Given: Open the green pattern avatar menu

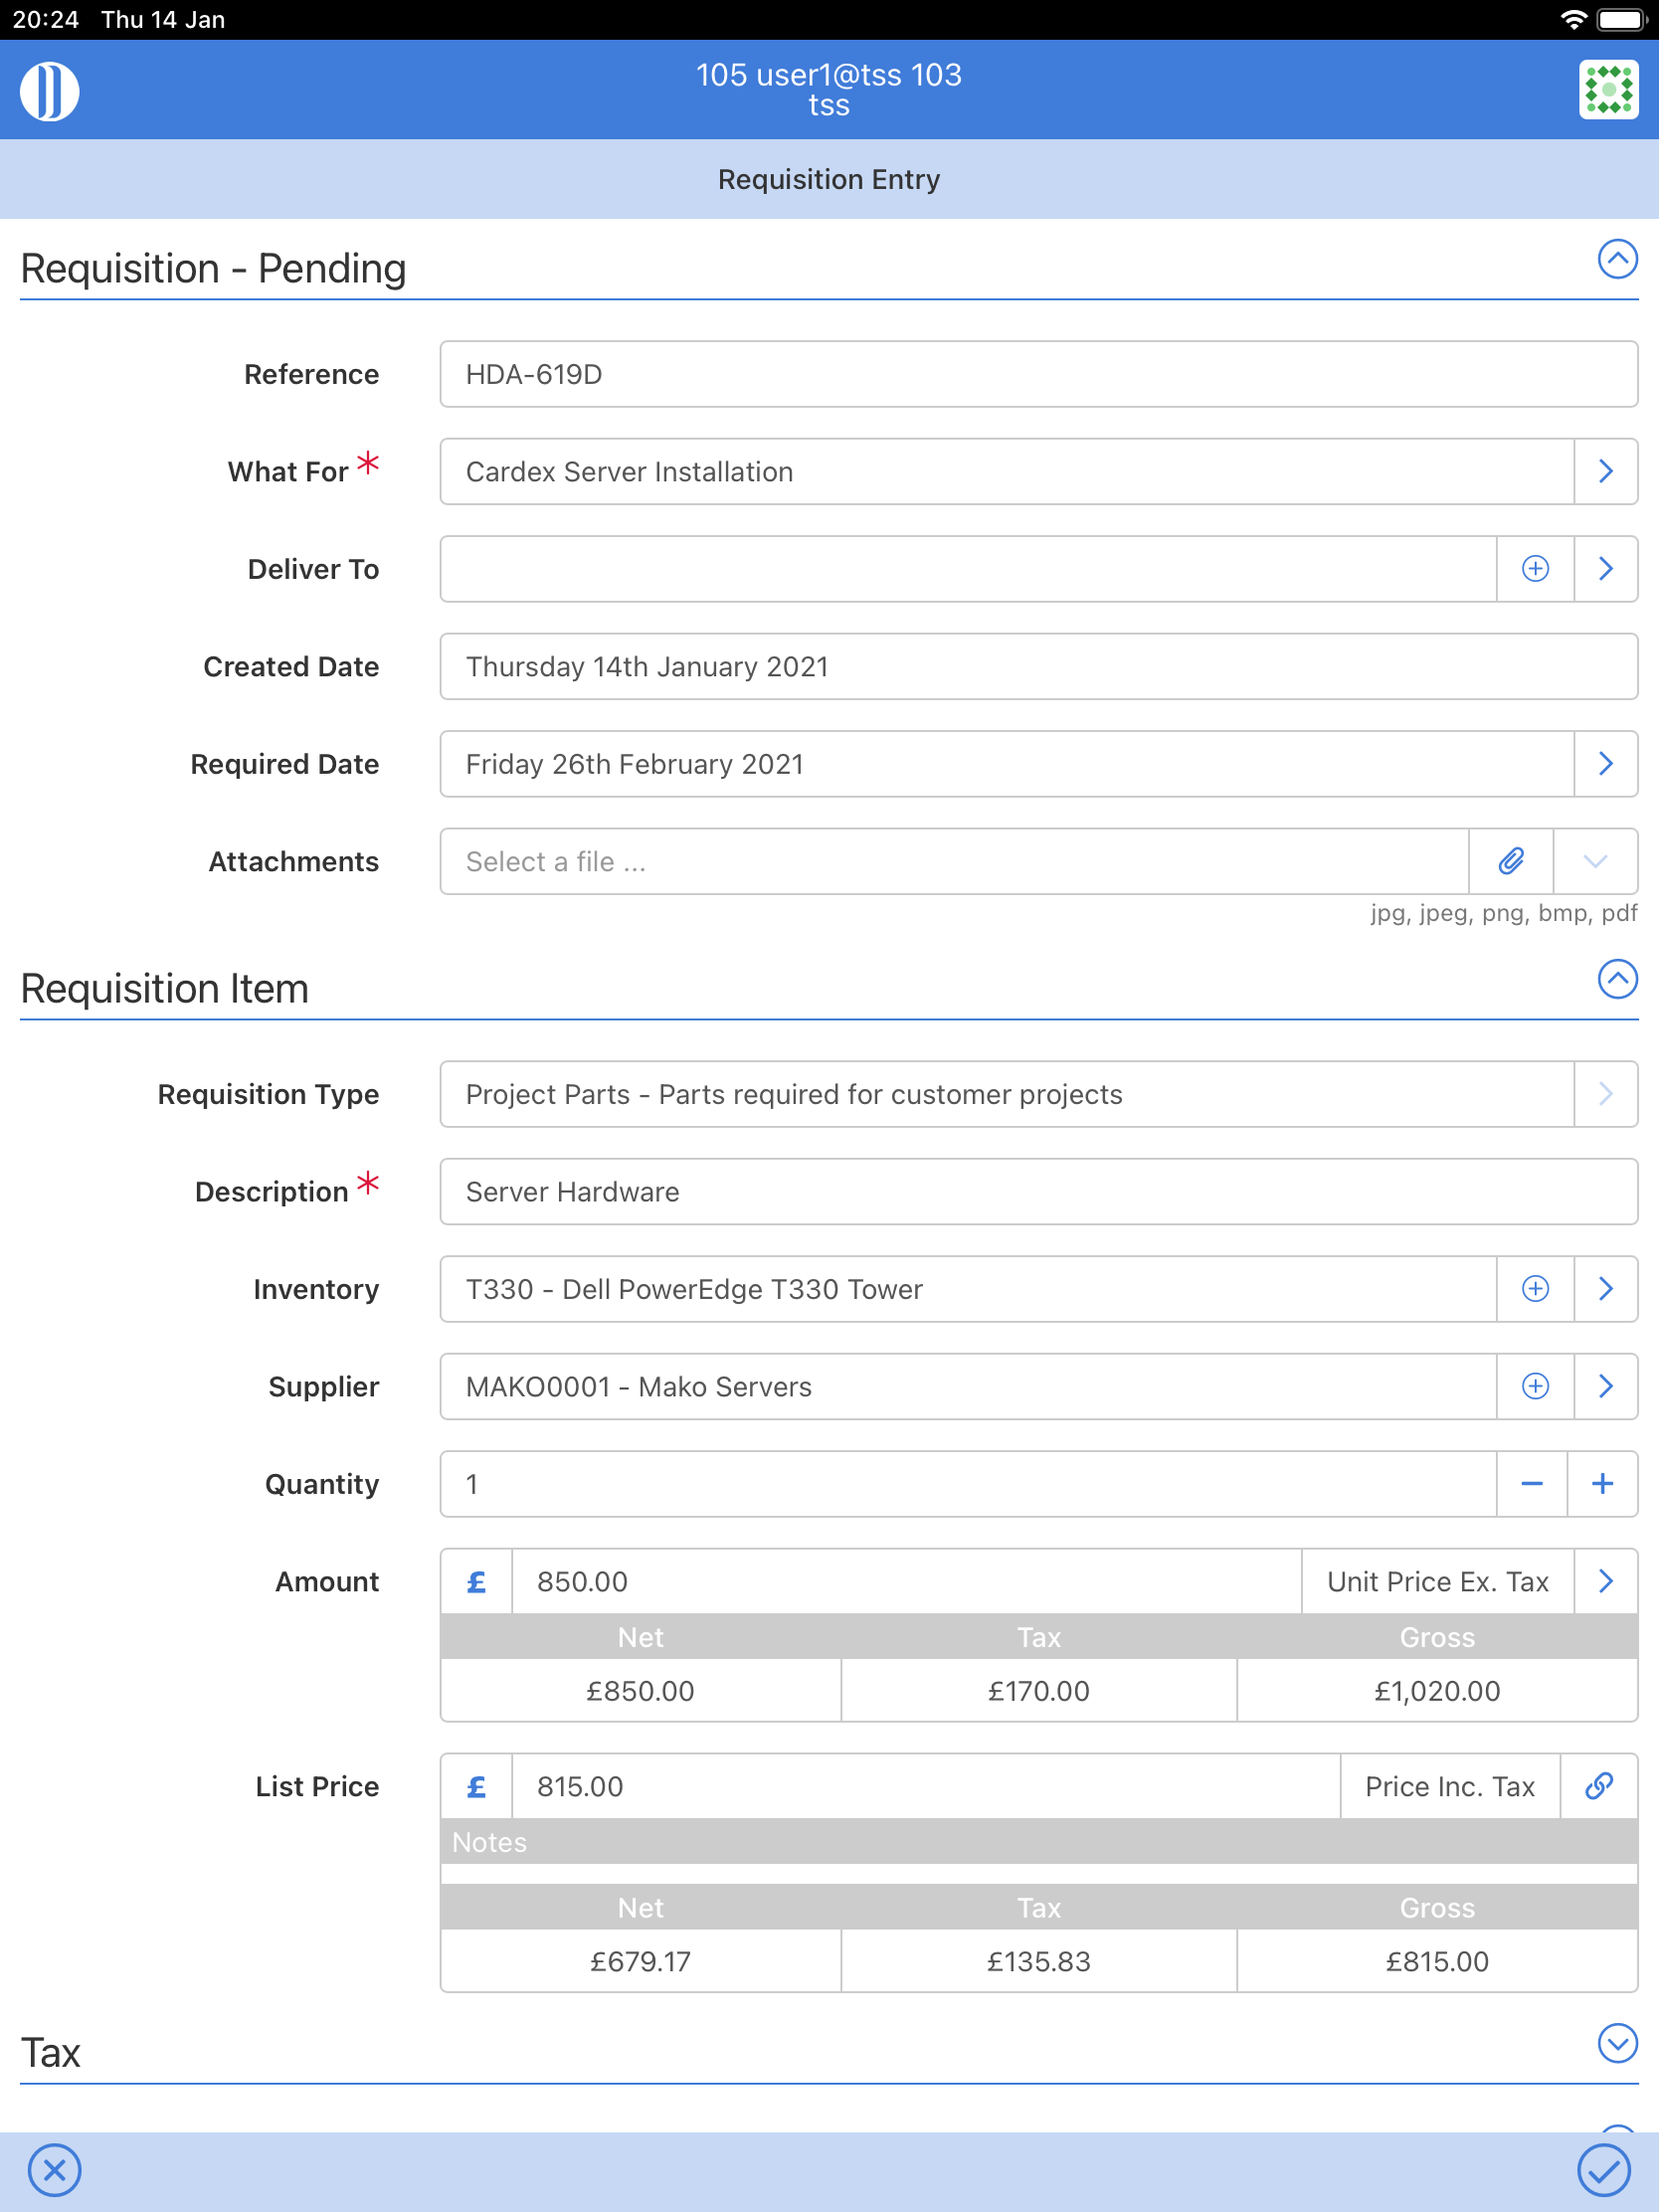Looking at the screenshot, I should pos(1608,90).
